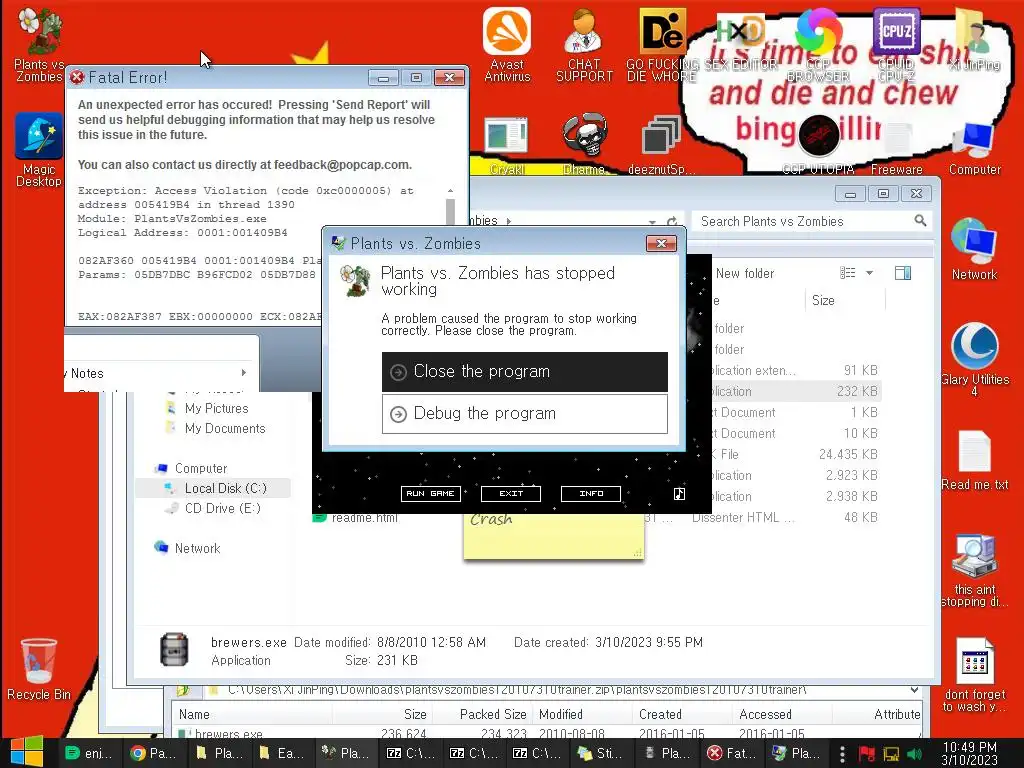Select the Freeware desktop icon
The image size is (1024, 768).
point(897,148)
